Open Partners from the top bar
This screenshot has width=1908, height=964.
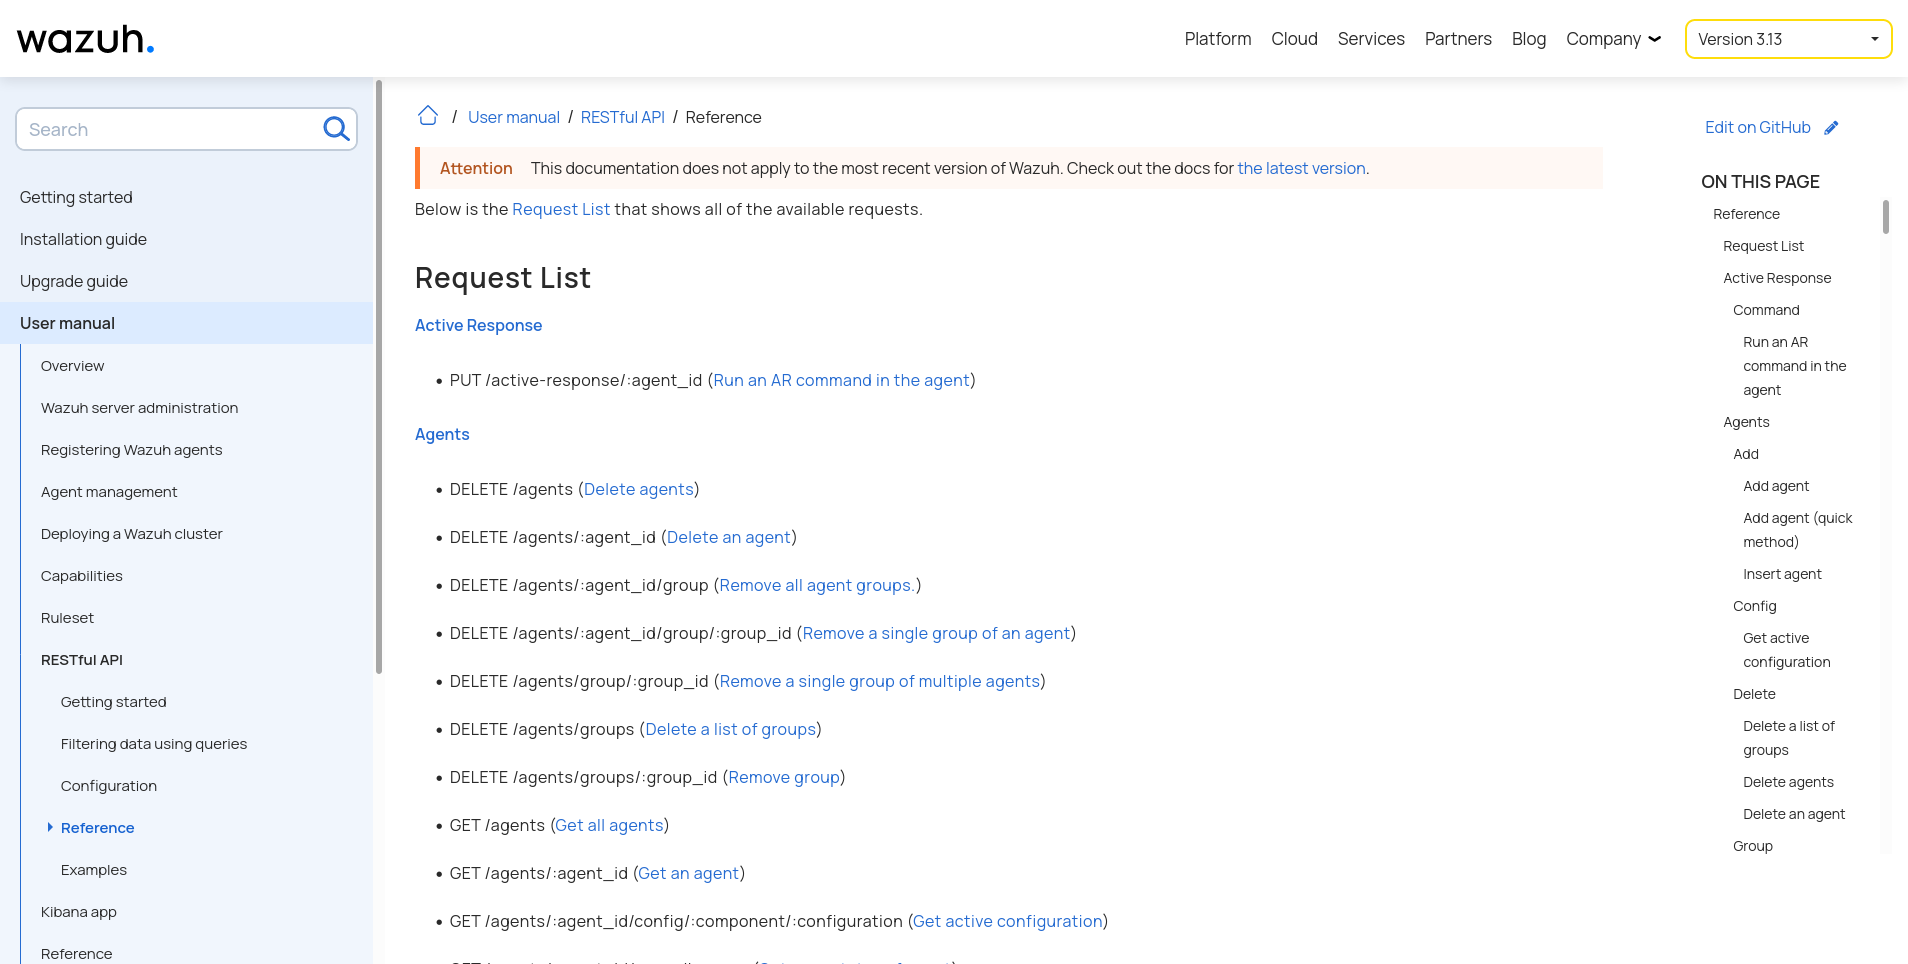pyautogui.click(x=1457, y=39)
